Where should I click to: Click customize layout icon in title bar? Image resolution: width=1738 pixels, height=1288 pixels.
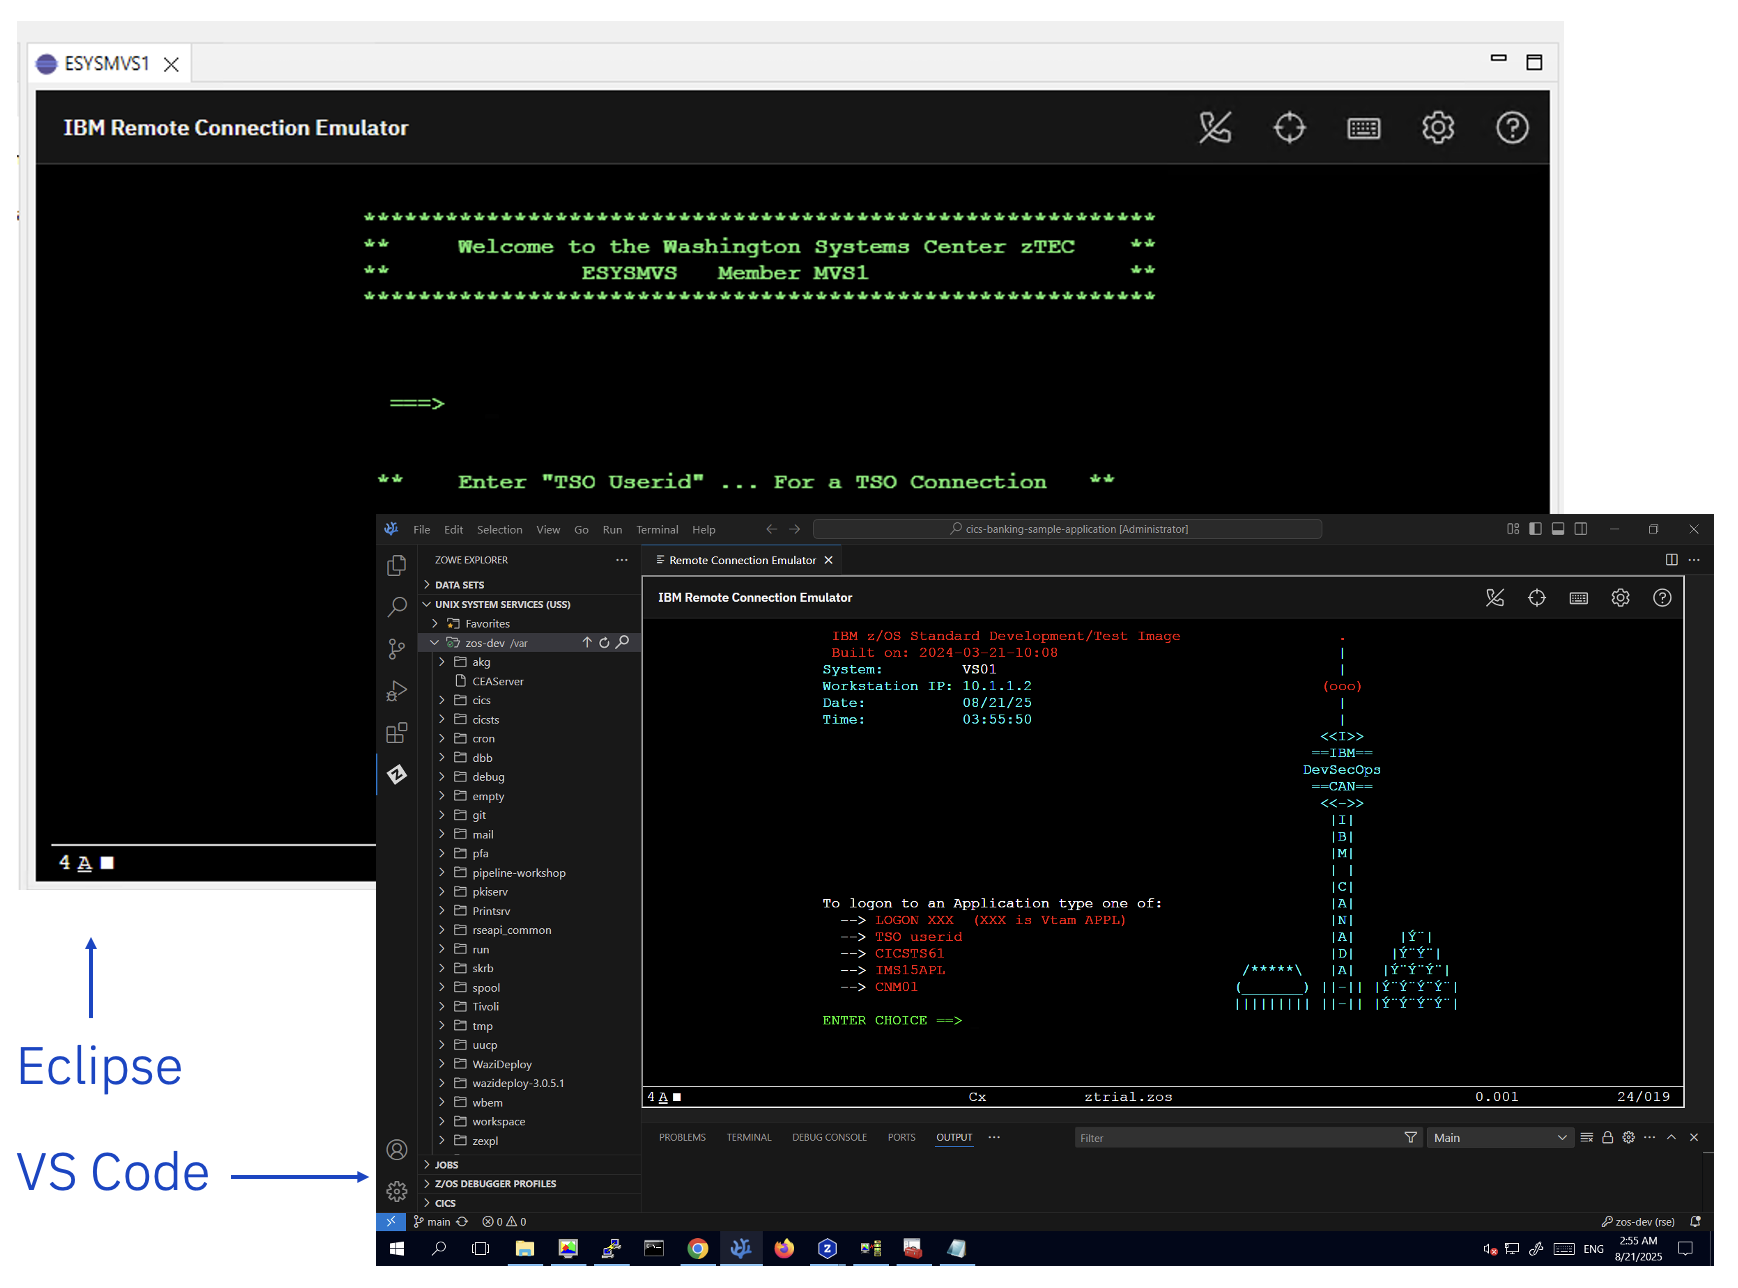(x=1513, y=529)
